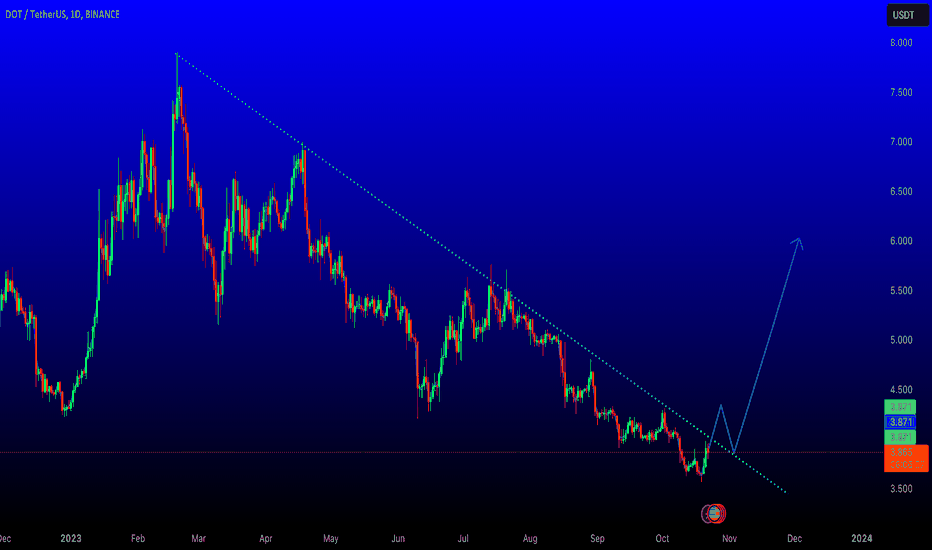This screenshot has width=932, height=550.
Task: Click the Apr label on time axis
Action: (266, 538)
